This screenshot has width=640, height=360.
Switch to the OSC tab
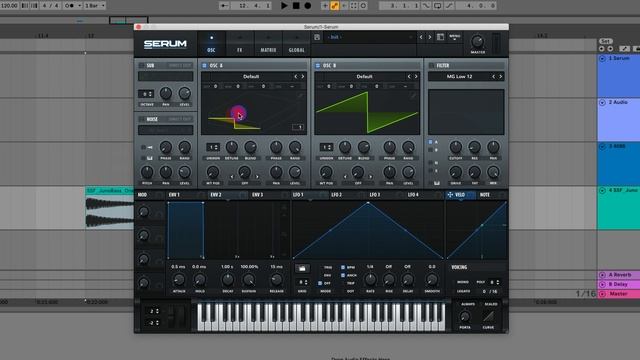211,44
